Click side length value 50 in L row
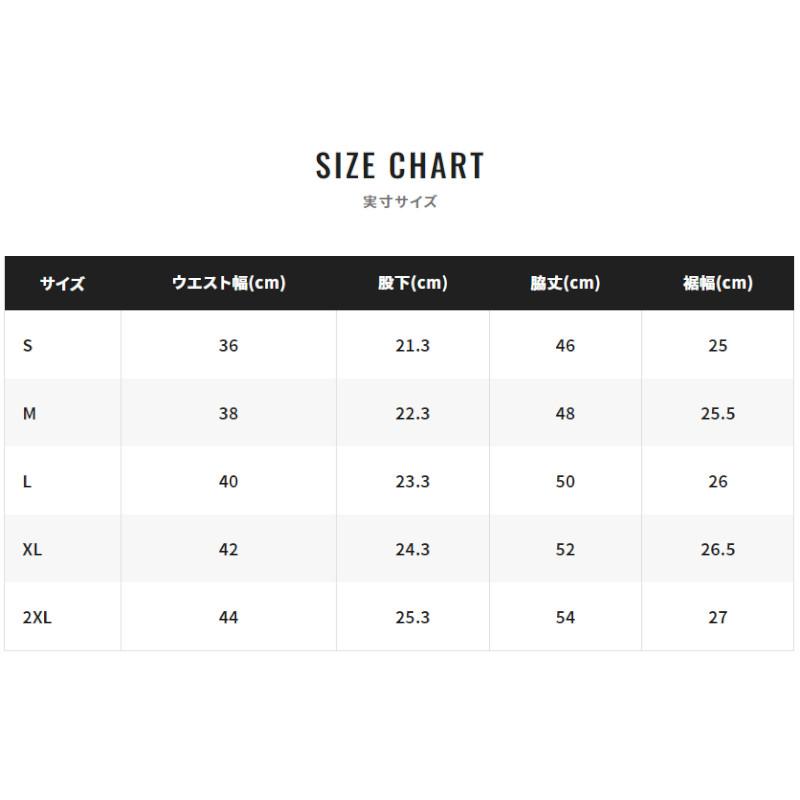The width and height of the screenshot is (800, 800). pyautogui.click(x=565, y=481)
